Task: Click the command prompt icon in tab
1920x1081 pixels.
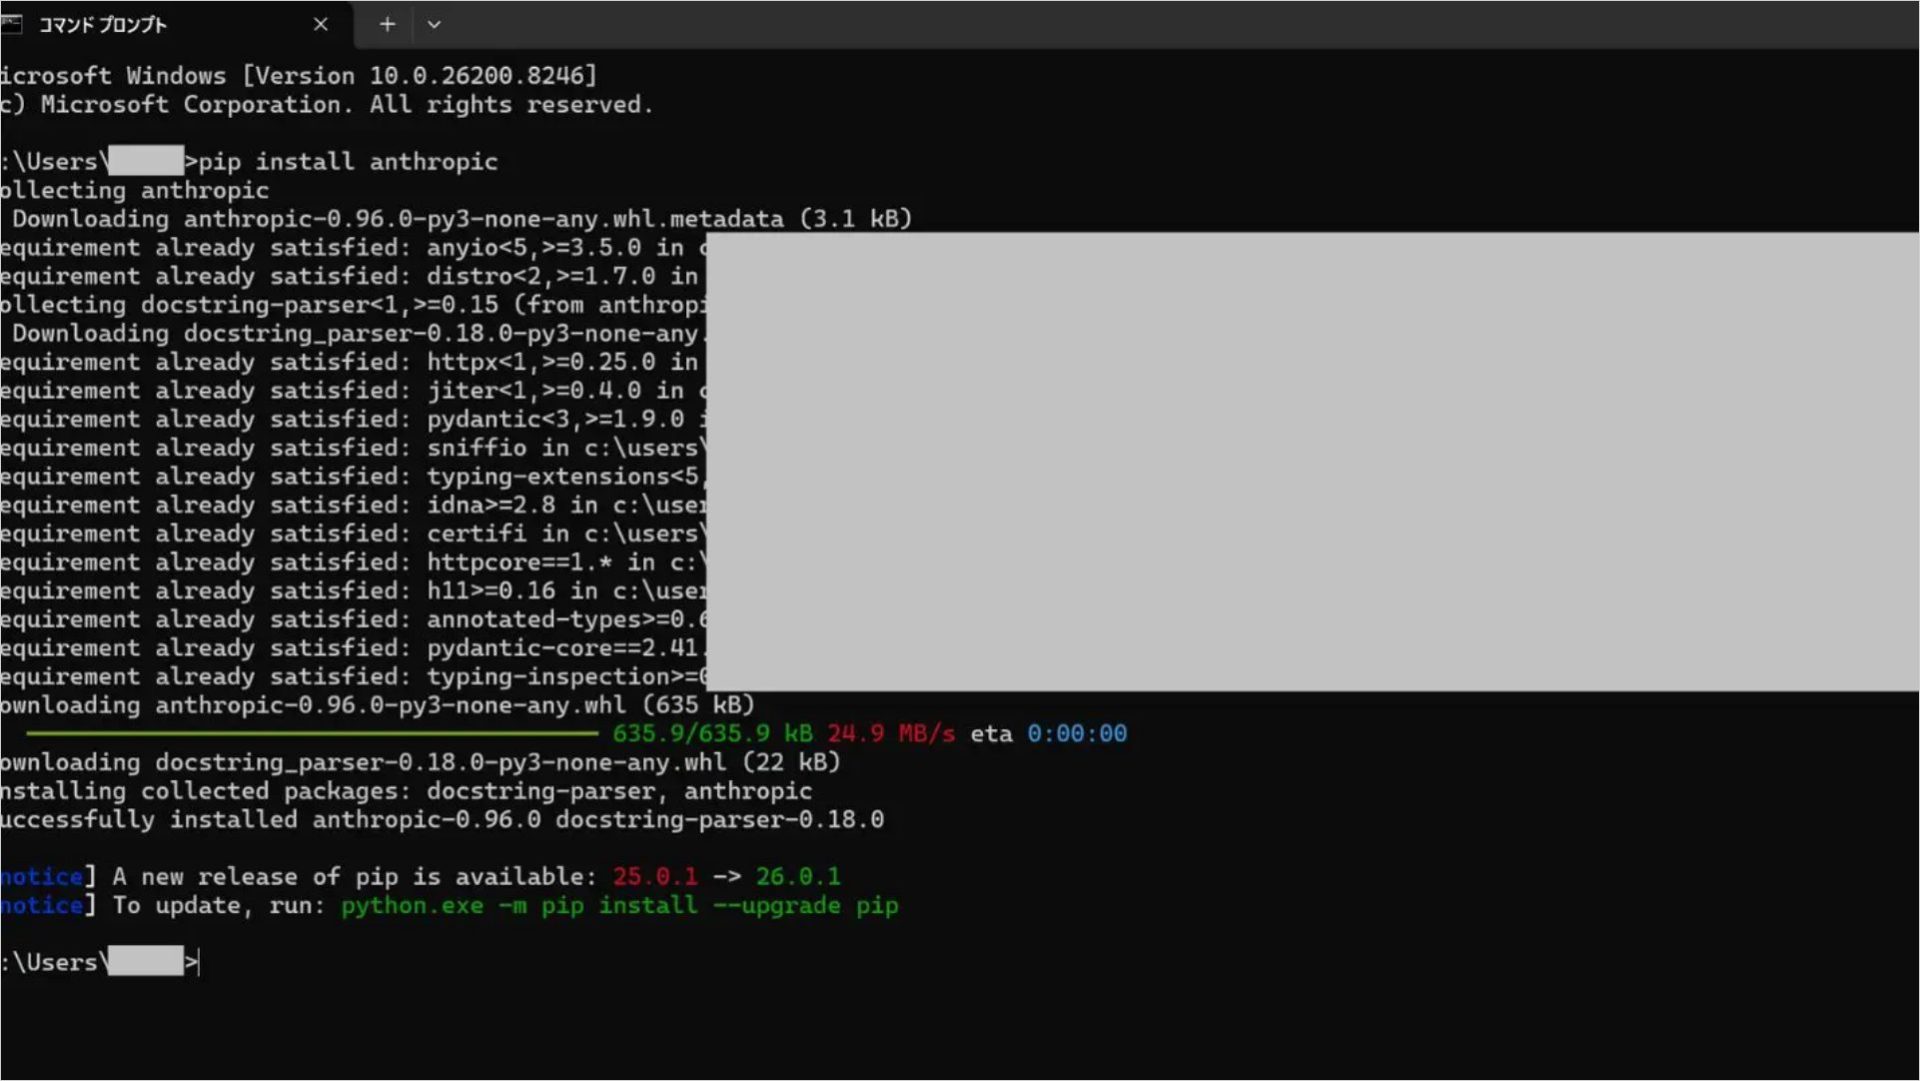Action: pyautogui.click(x=12, y=24)
